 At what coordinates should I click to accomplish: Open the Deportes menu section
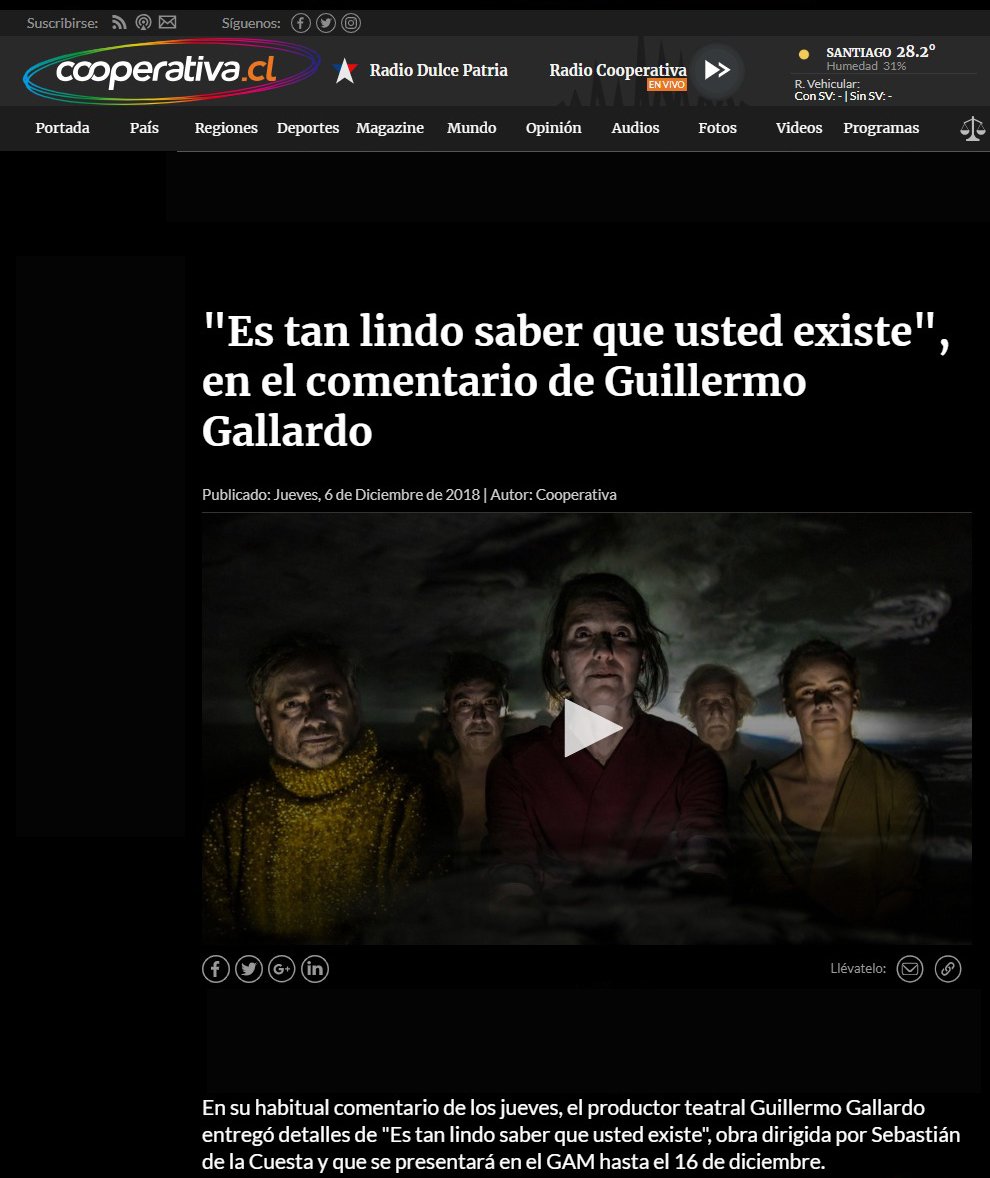pos(308,128)
